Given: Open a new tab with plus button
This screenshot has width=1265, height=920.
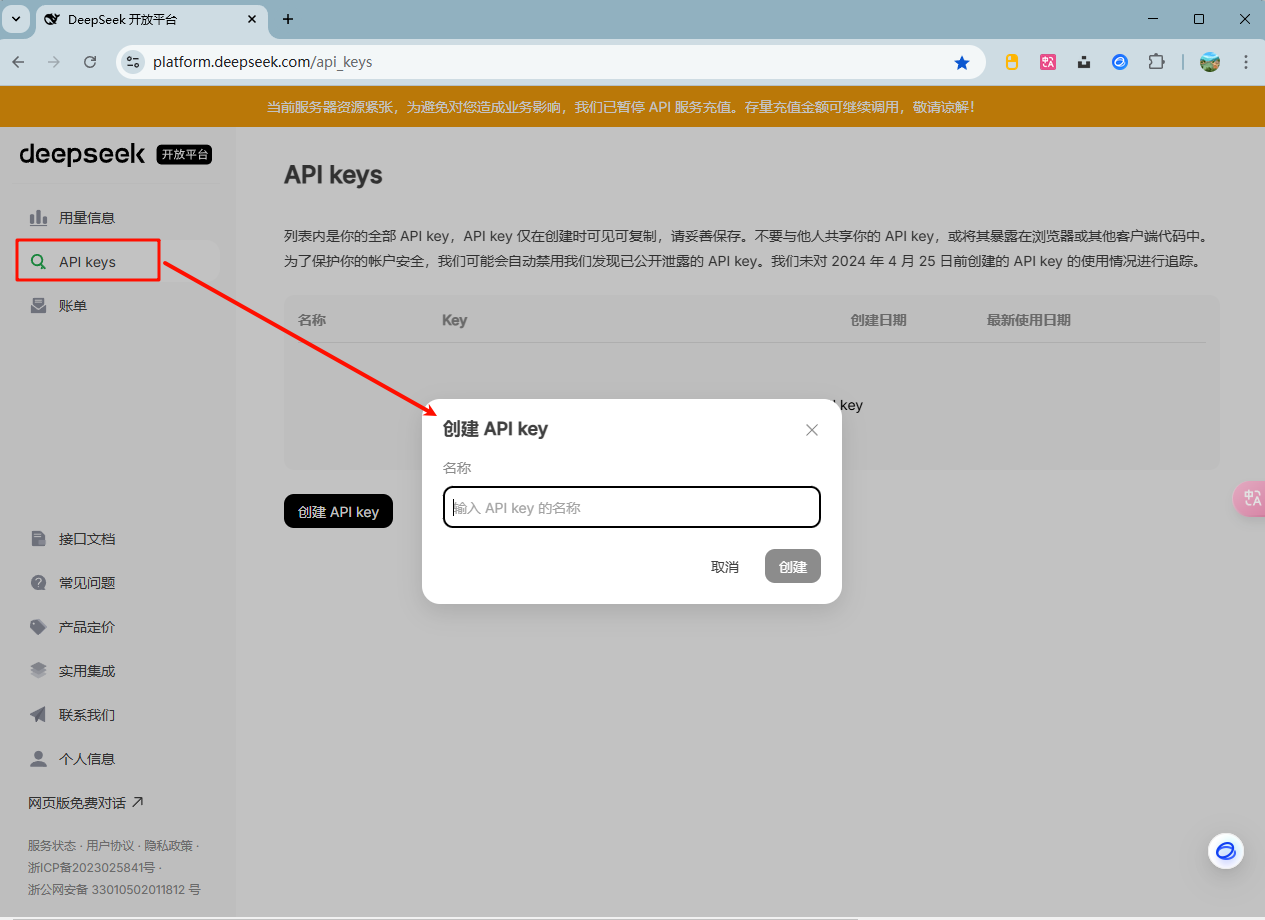Looking at the screenshot, I should pos(288,19).
